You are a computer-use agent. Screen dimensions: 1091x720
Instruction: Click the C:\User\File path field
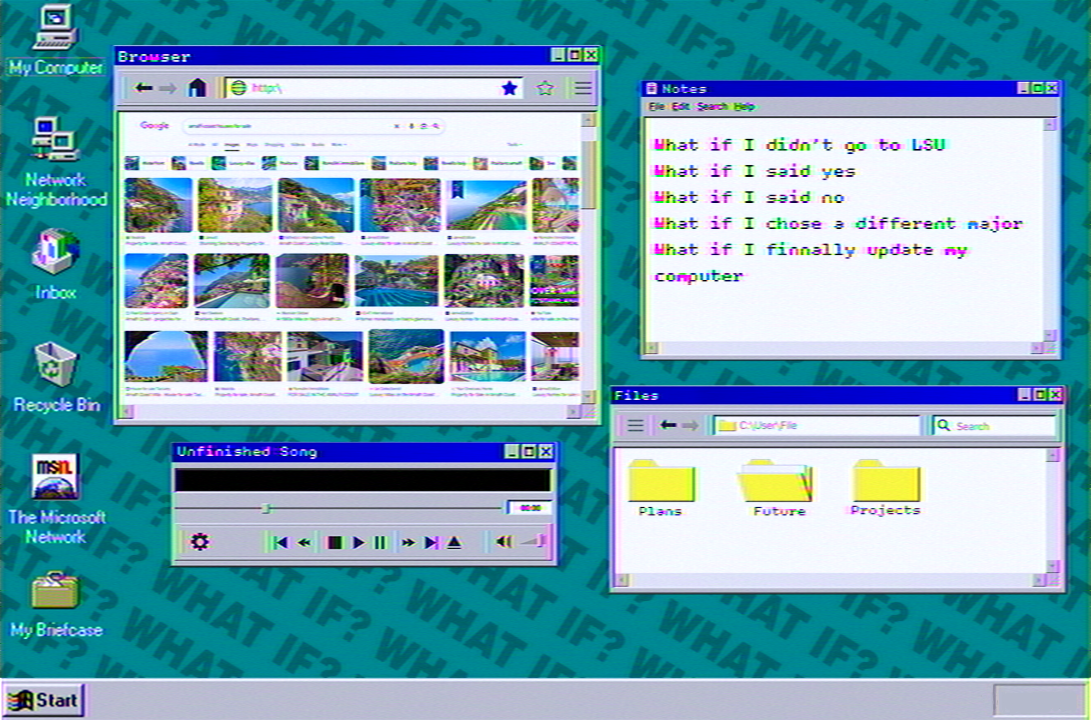coord(818,425)
